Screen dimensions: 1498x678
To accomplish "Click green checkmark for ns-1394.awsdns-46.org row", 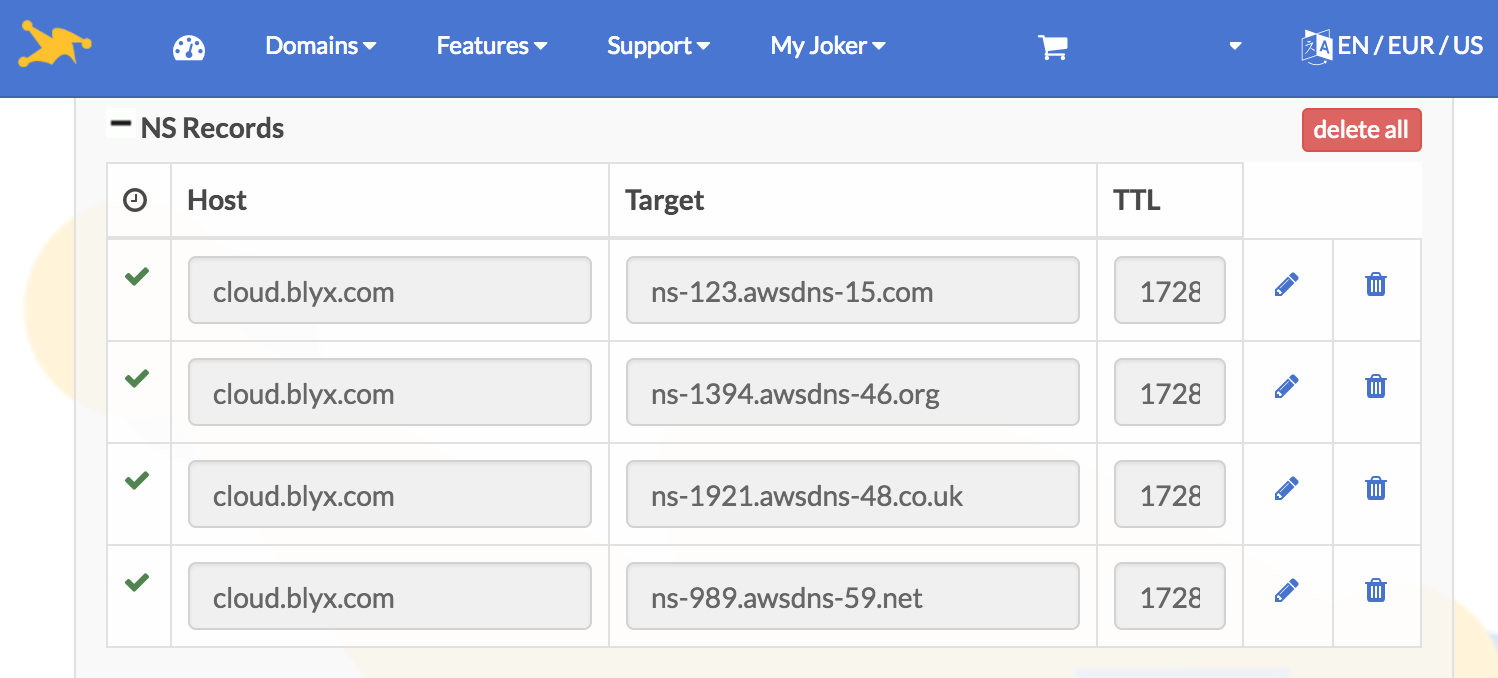I will 137,378.
